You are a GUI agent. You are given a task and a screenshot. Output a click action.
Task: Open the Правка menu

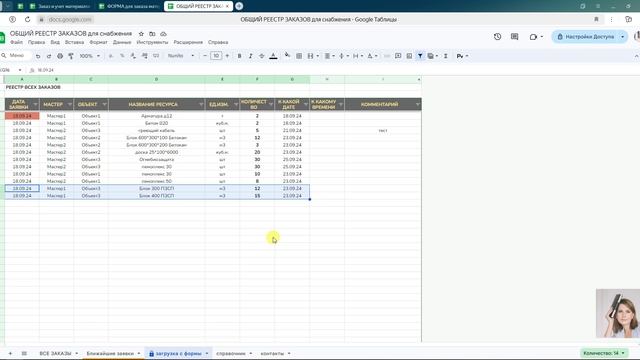[36, 42]
